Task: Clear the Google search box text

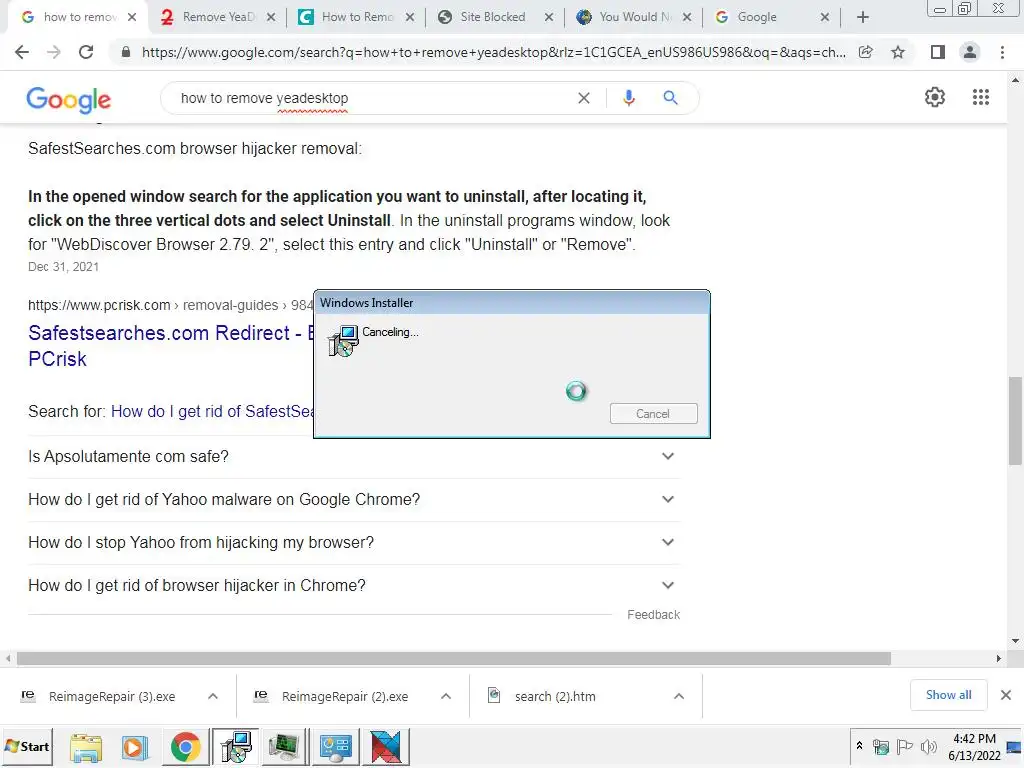Action: [584, 98]
